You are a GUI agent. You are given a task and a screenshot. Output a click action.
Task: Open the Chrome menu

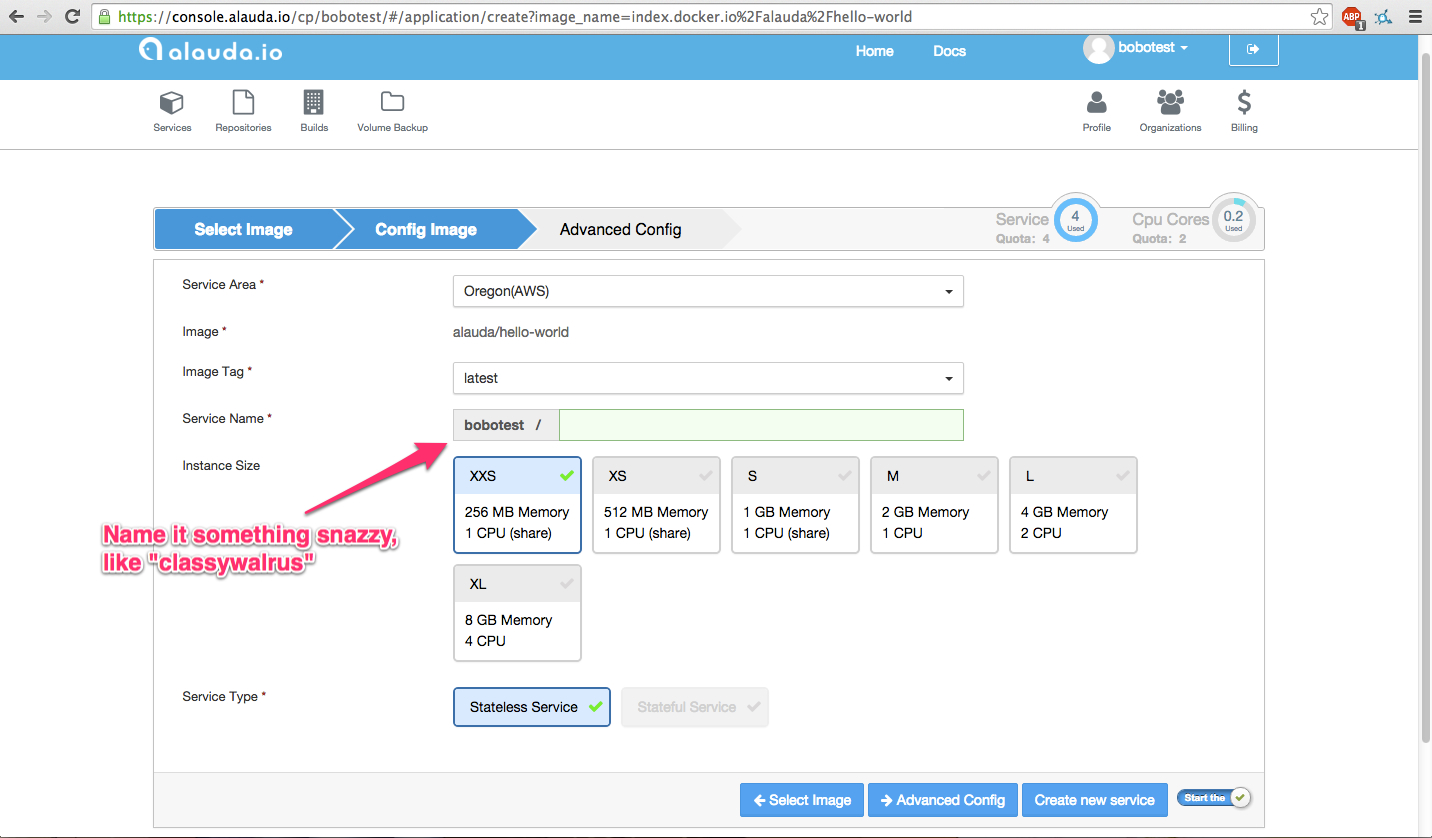(x=1414, y=17)
